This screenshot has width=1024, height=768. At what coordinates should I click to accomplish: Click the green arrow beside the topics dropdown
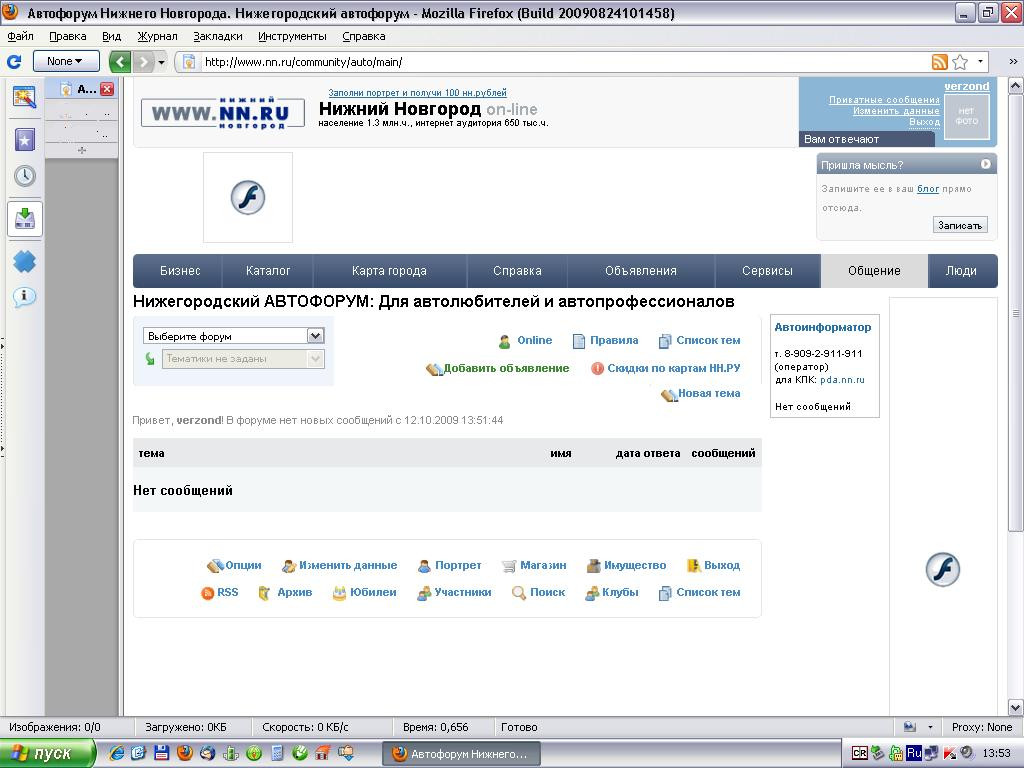150,359
